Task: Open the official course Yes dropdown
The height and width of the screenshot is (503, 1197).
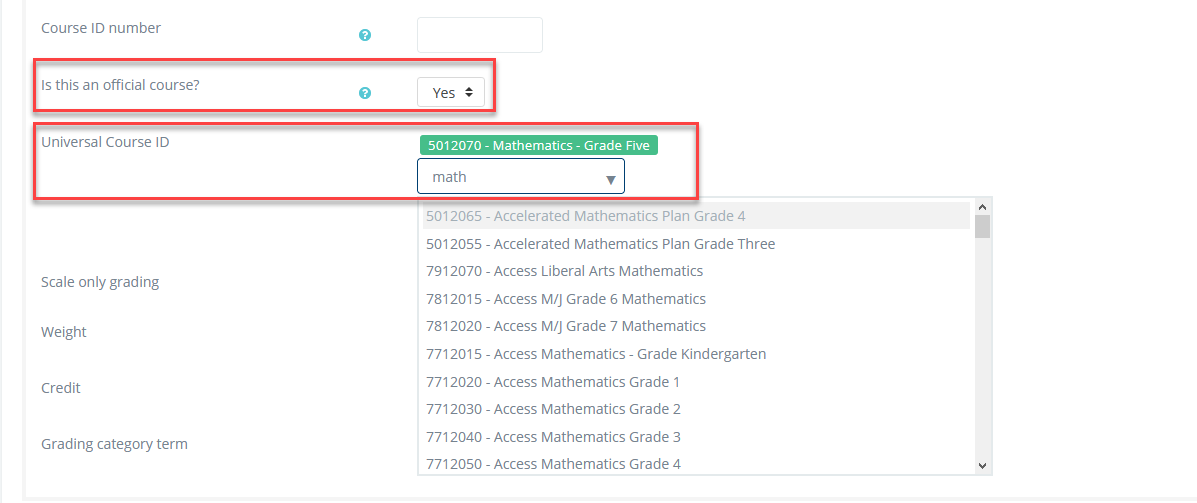Action: point(451,93)
